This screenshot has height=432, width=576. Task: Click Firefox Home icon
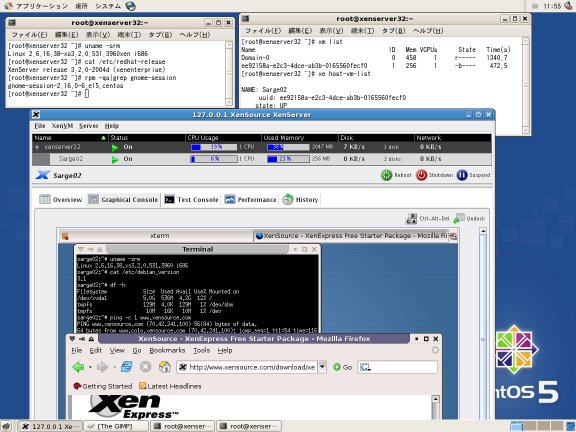[x=165, y=366]
